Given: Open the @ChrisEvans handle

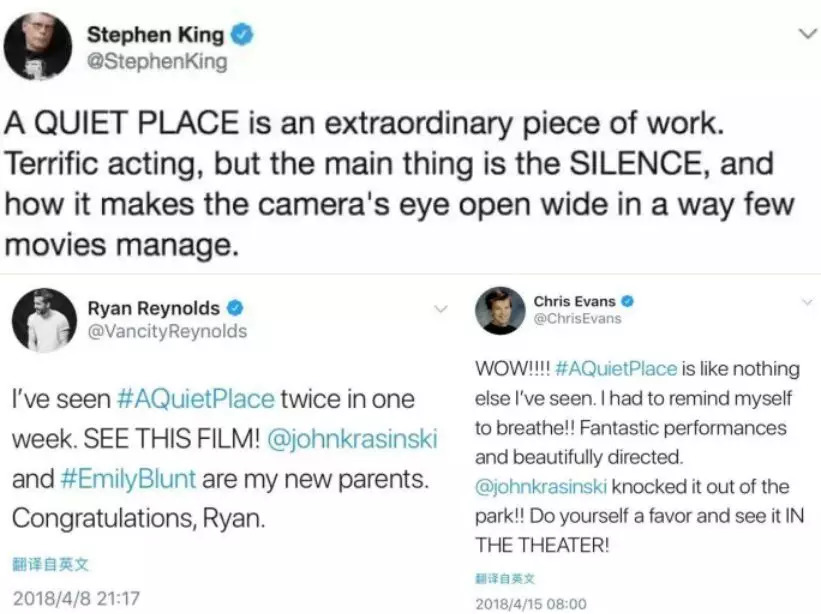Looking at the screenshot, I should (x=577, y=318).
